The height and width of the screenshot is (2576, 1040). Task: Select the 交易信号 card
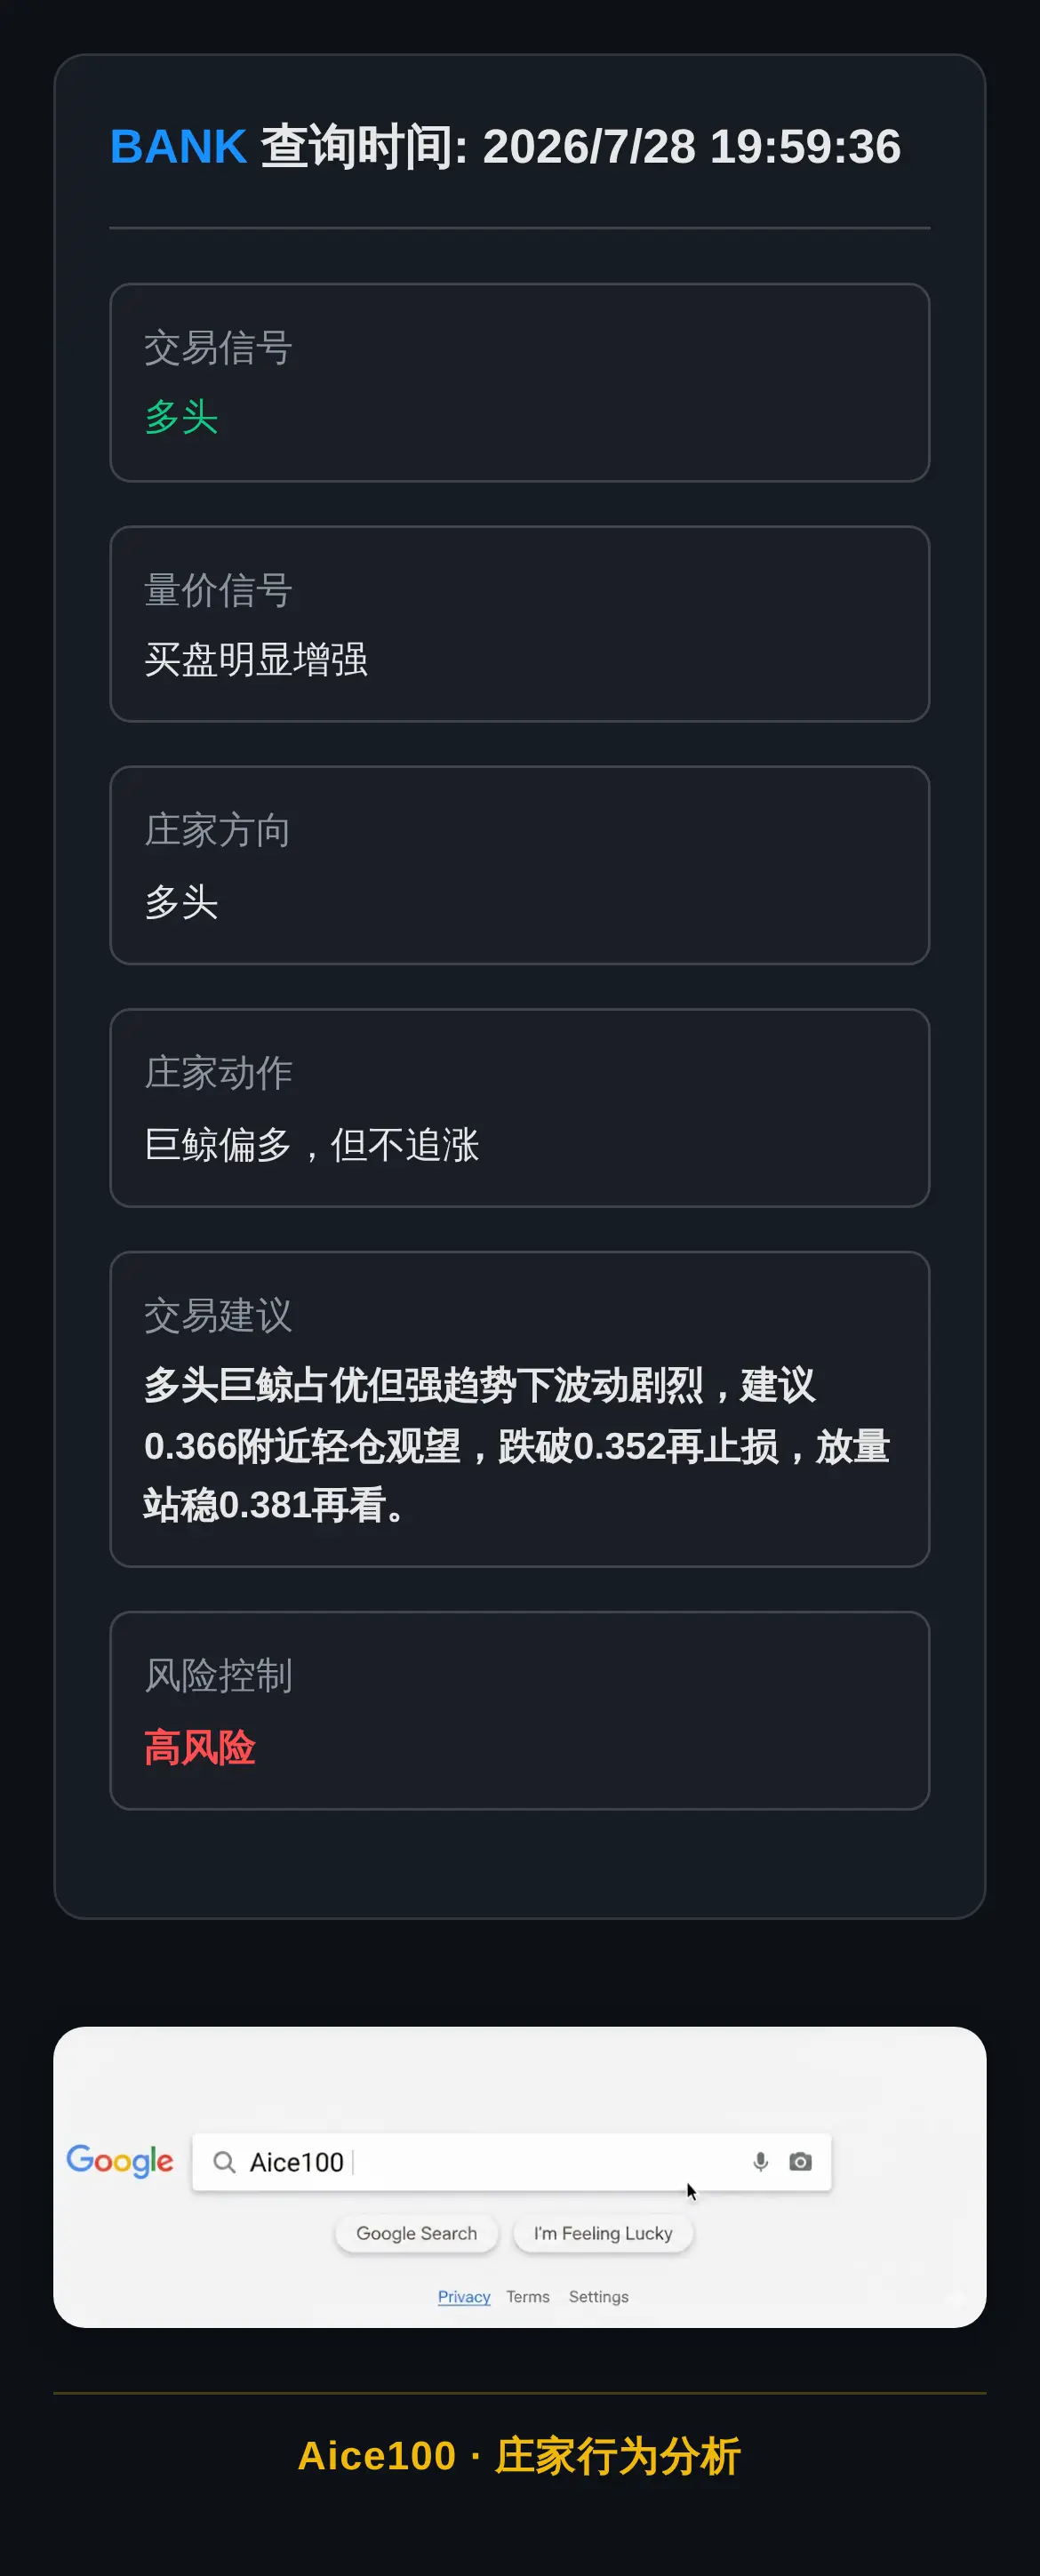click(520, 382)
